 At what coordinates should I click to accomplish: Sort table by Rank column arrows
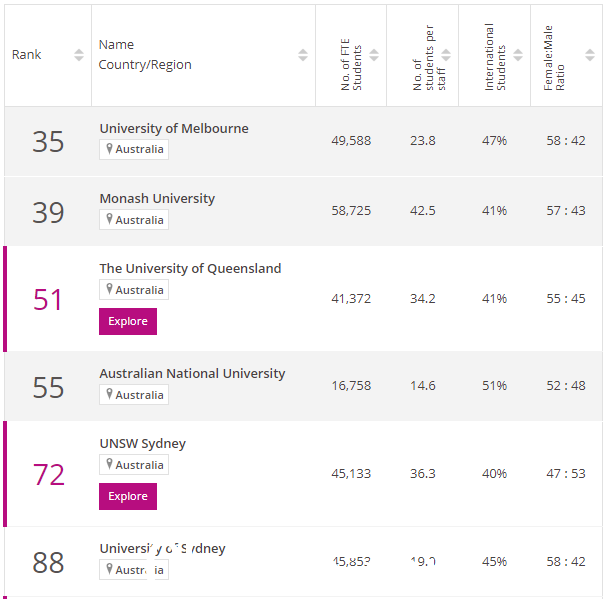point(79,55)
